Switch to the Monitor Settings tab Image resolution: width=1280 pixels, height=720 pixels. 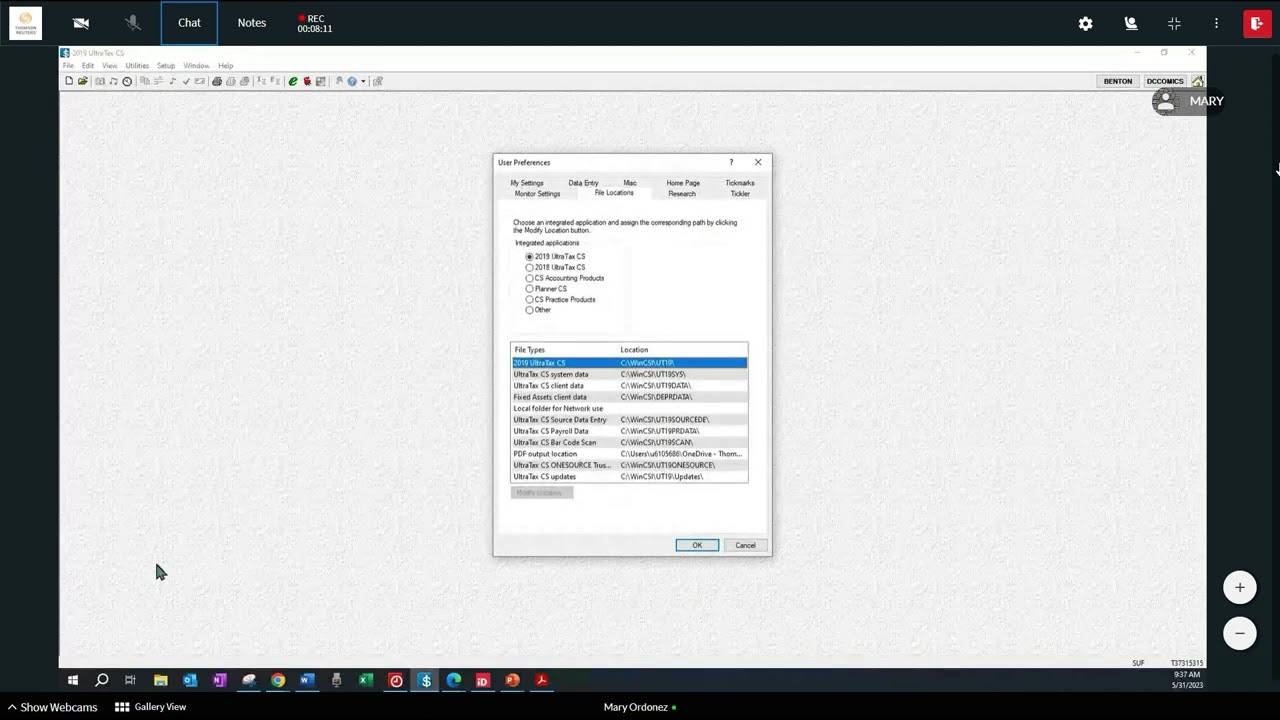click(x=537, y=194)
